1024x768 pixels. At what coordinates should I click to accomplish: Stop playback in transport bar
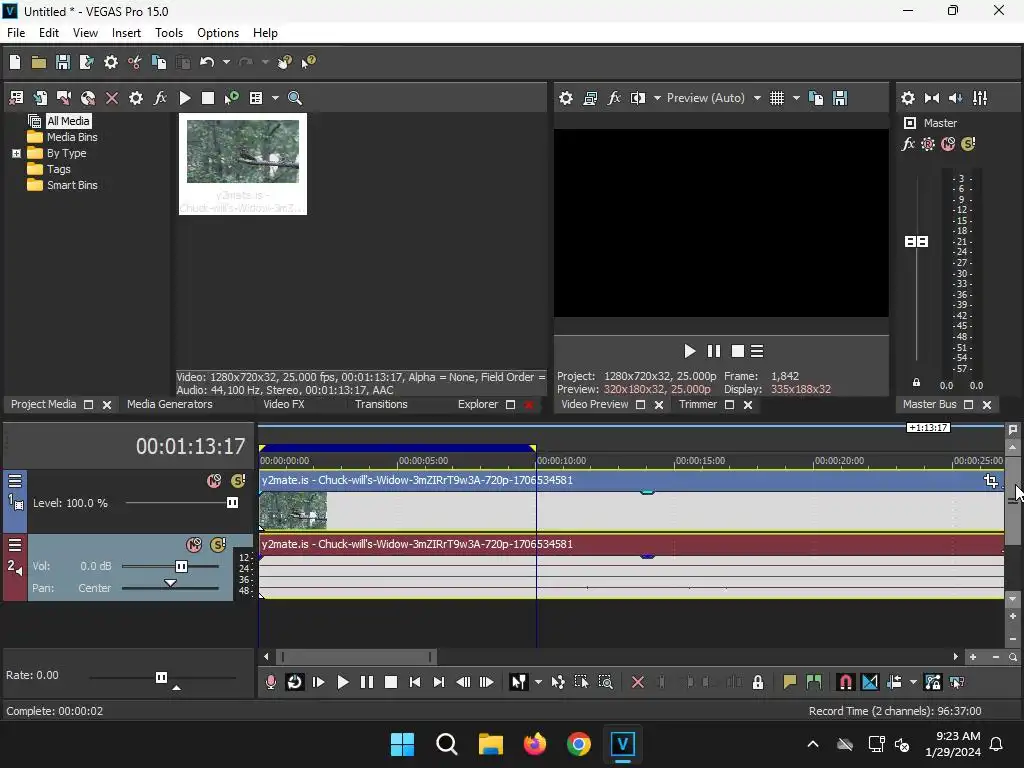pos(391,682)
